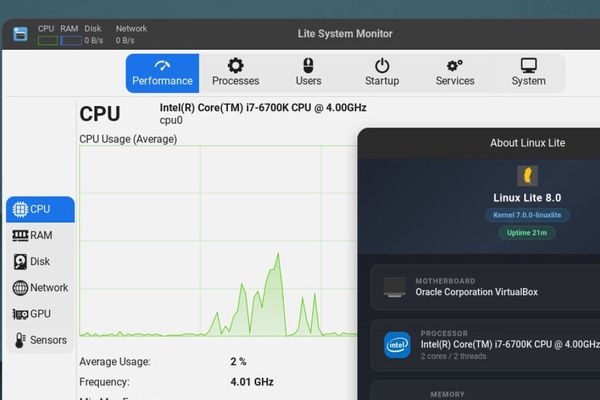Open the Users tab
The width and height of the screenshot is (600, 400).
tap(308, 73)
